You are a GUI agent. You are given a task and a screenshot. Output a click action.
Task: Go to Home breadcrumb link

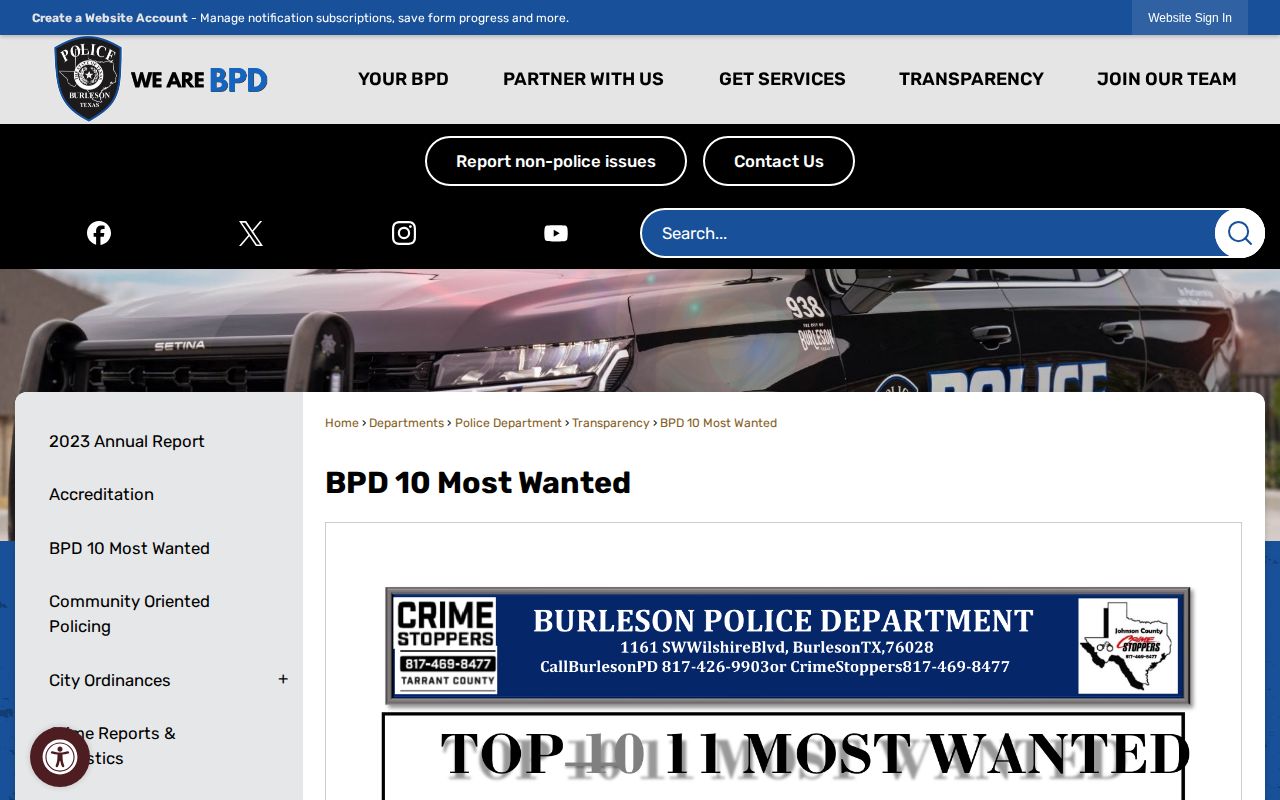click(x=342, y=423)
